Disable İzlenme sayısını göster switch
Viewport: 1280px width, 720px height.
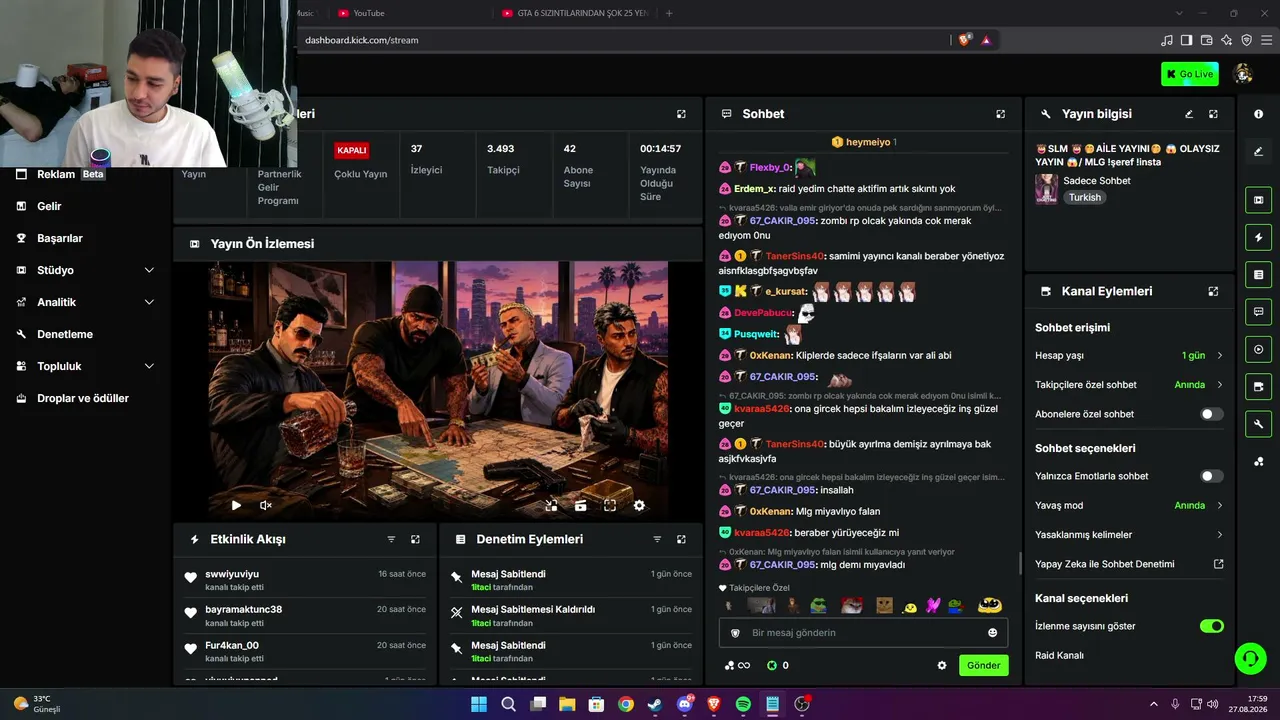click(1212, 626)
